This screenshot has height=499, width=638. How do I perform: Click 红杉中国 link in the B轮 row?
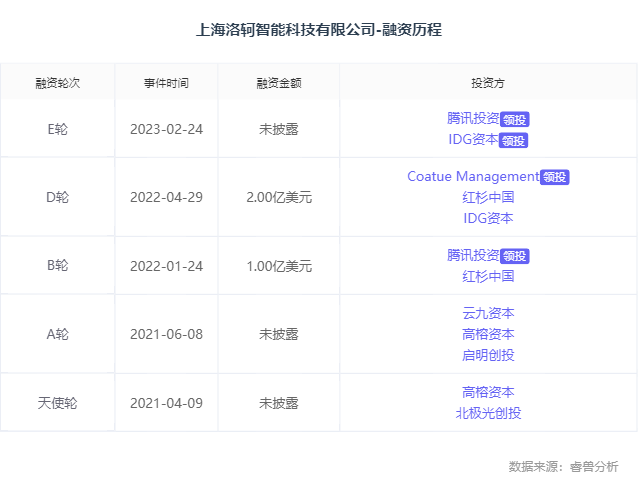(x=488, y=276)
